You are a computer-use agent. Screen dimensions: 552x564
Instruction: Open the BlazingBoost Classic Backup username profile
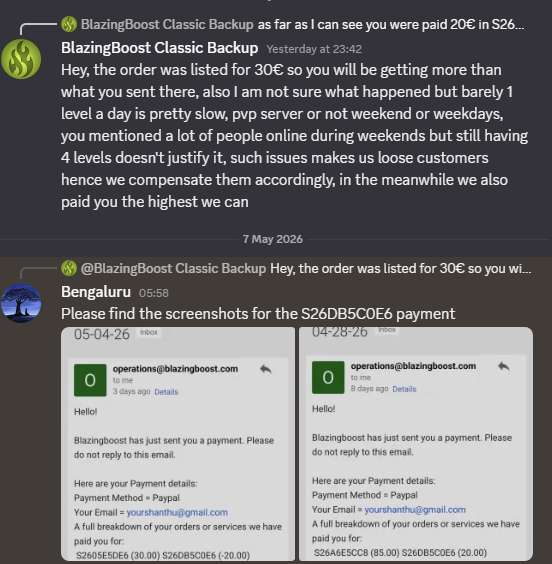coord(159,48)
